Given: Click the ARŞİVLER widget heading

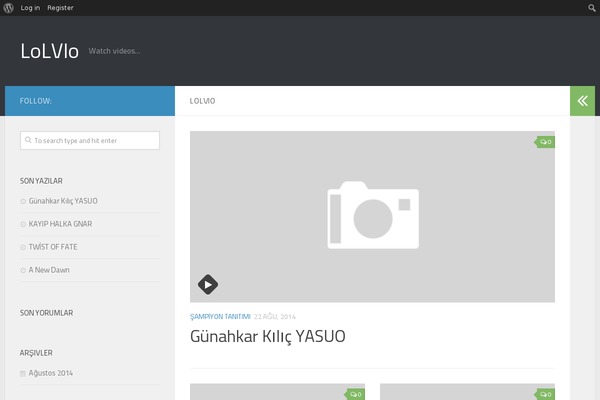Looking at the screenshot, I should (36, 353).
